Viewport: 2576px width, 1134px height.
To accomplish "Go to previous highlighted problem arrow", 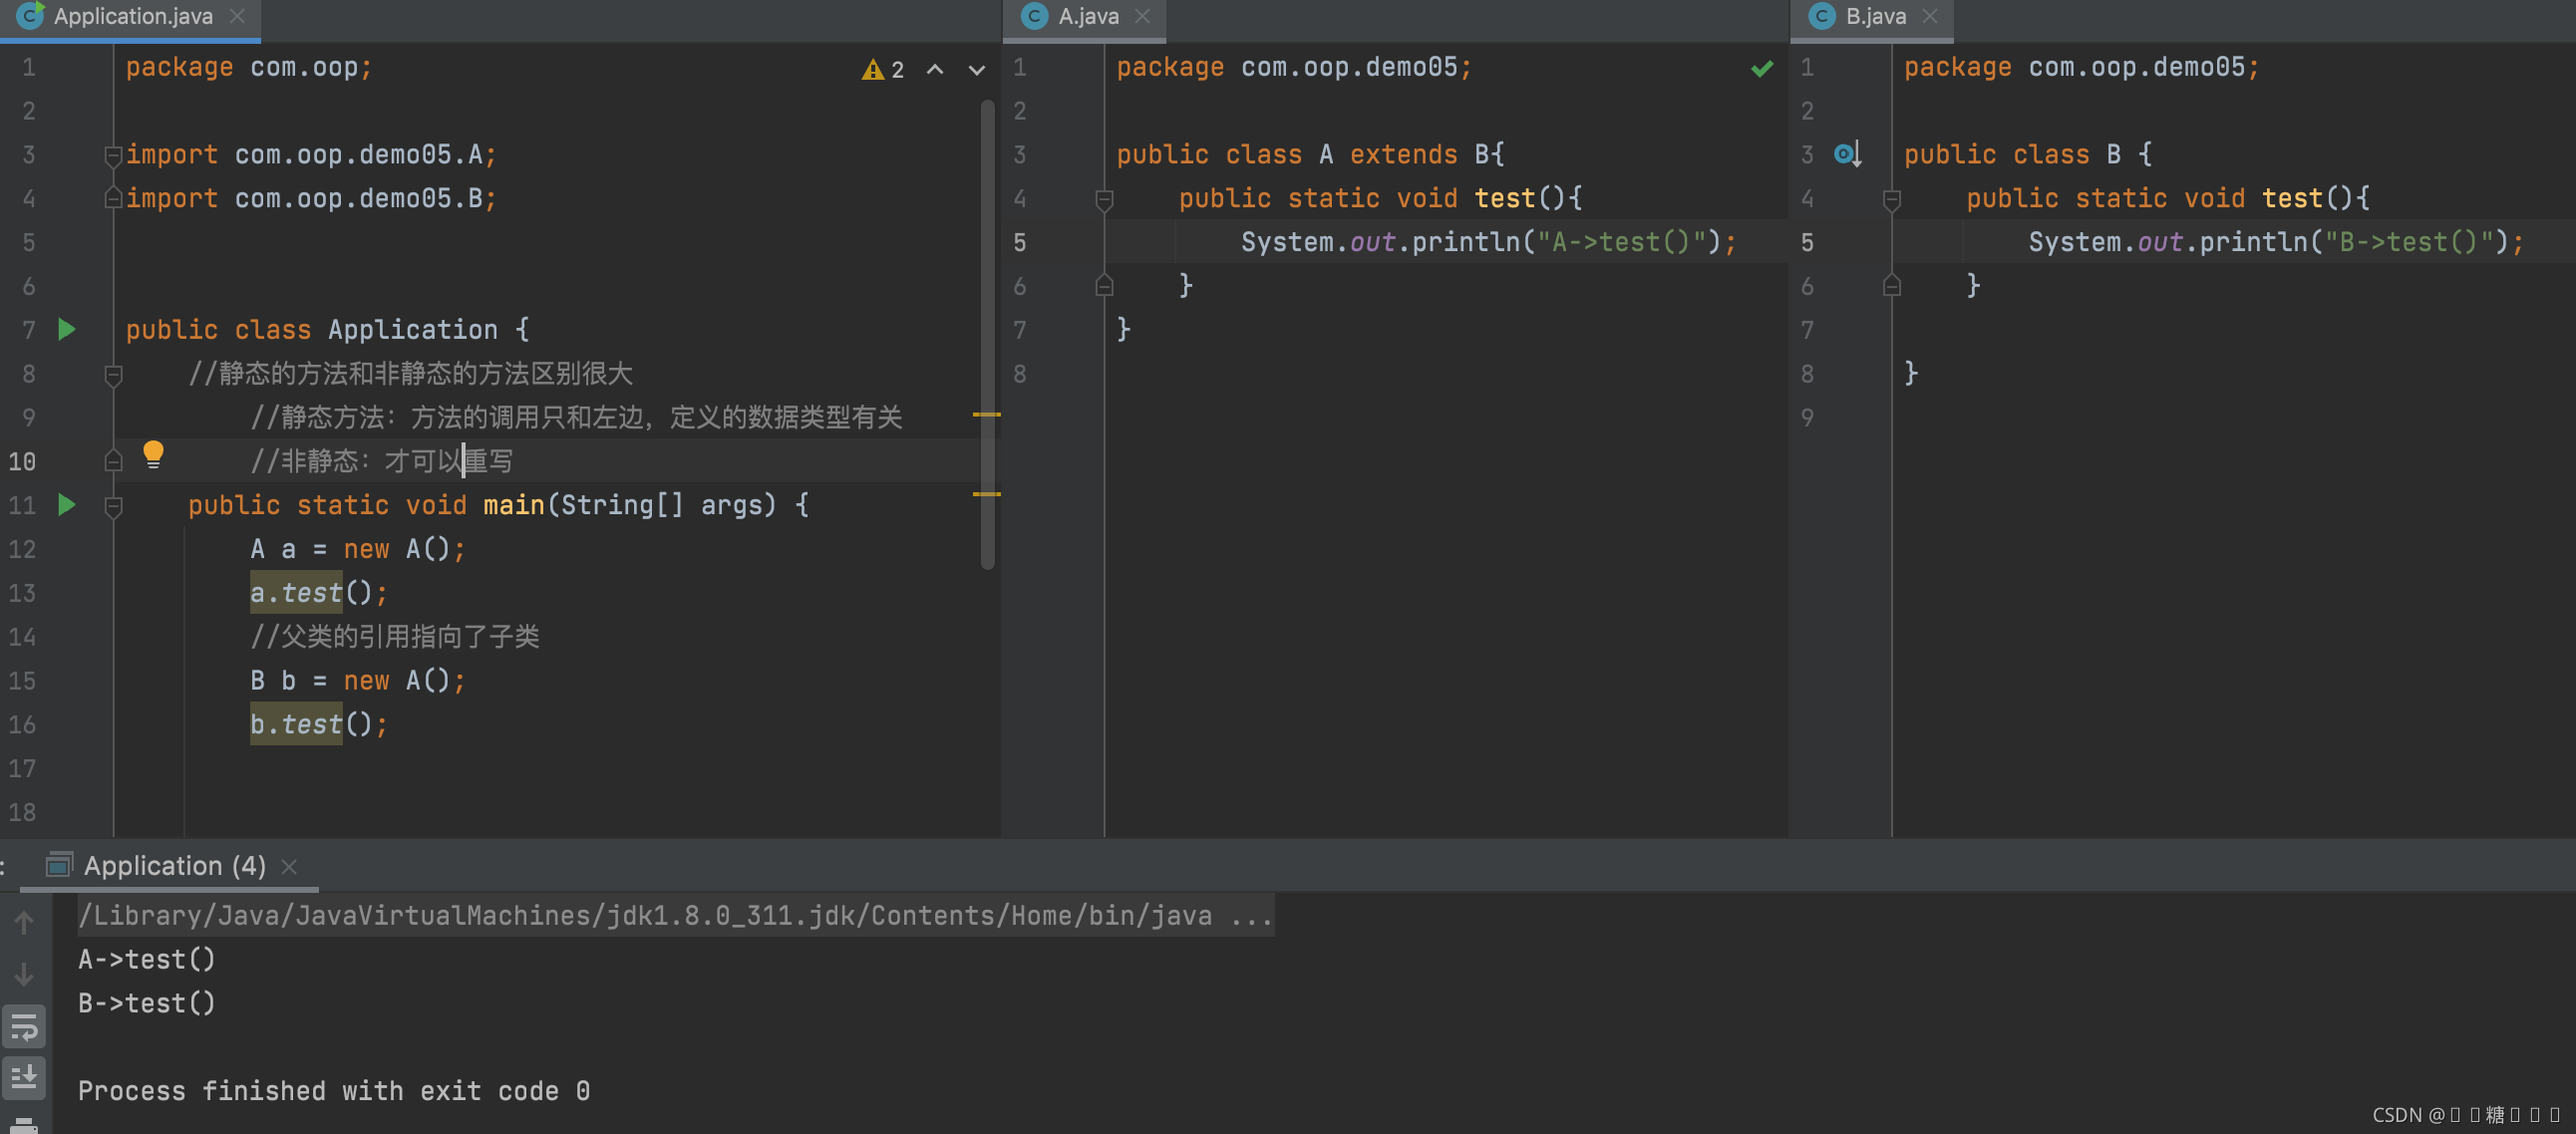I will [935, 69].
